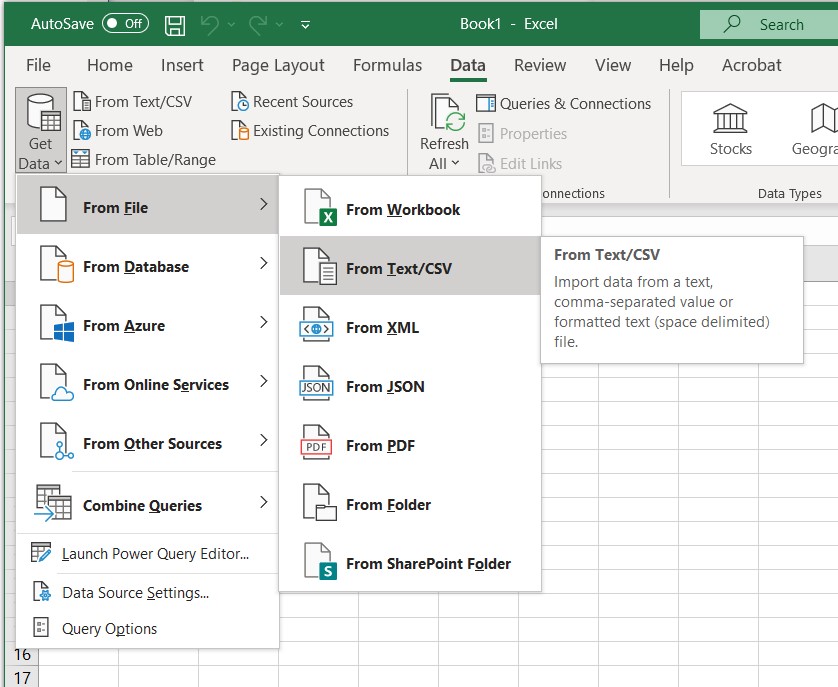
Task: Click the From Web ribbon icon
Action: pyautogui.click(x=82, y=130)
